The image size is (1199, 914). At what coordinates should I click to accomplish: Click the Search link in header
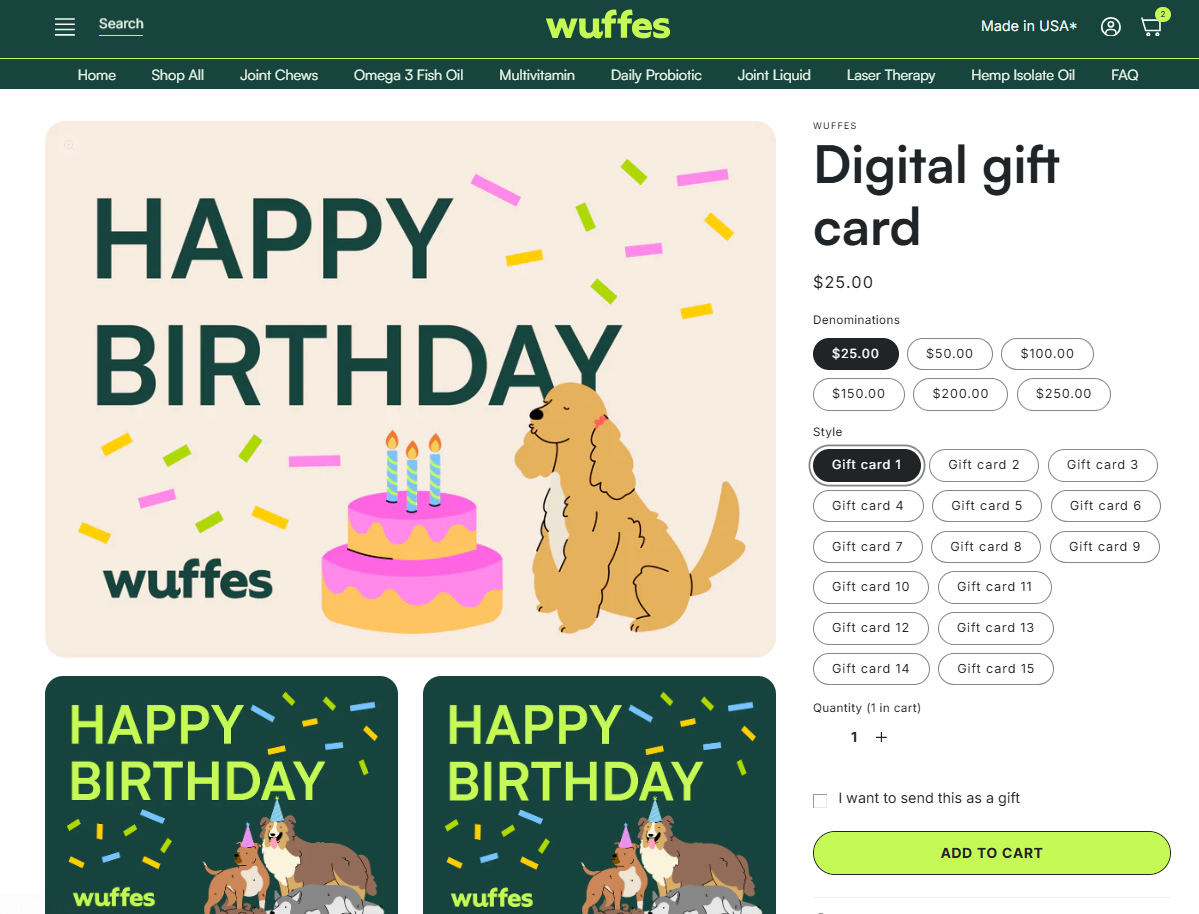[121, 24]
